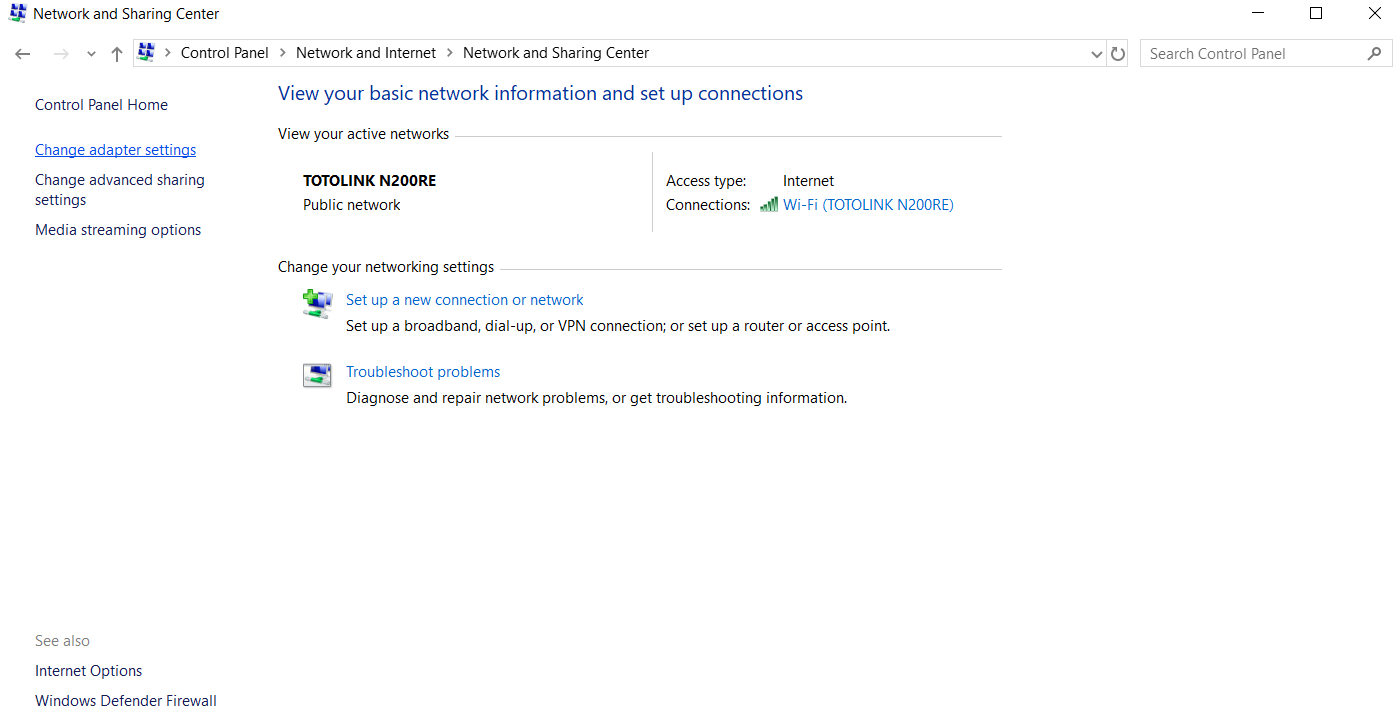Screen dimensions: 1393x728
Task: Minimize the Network and Sharing Center window
Action: click(1257, 14)
